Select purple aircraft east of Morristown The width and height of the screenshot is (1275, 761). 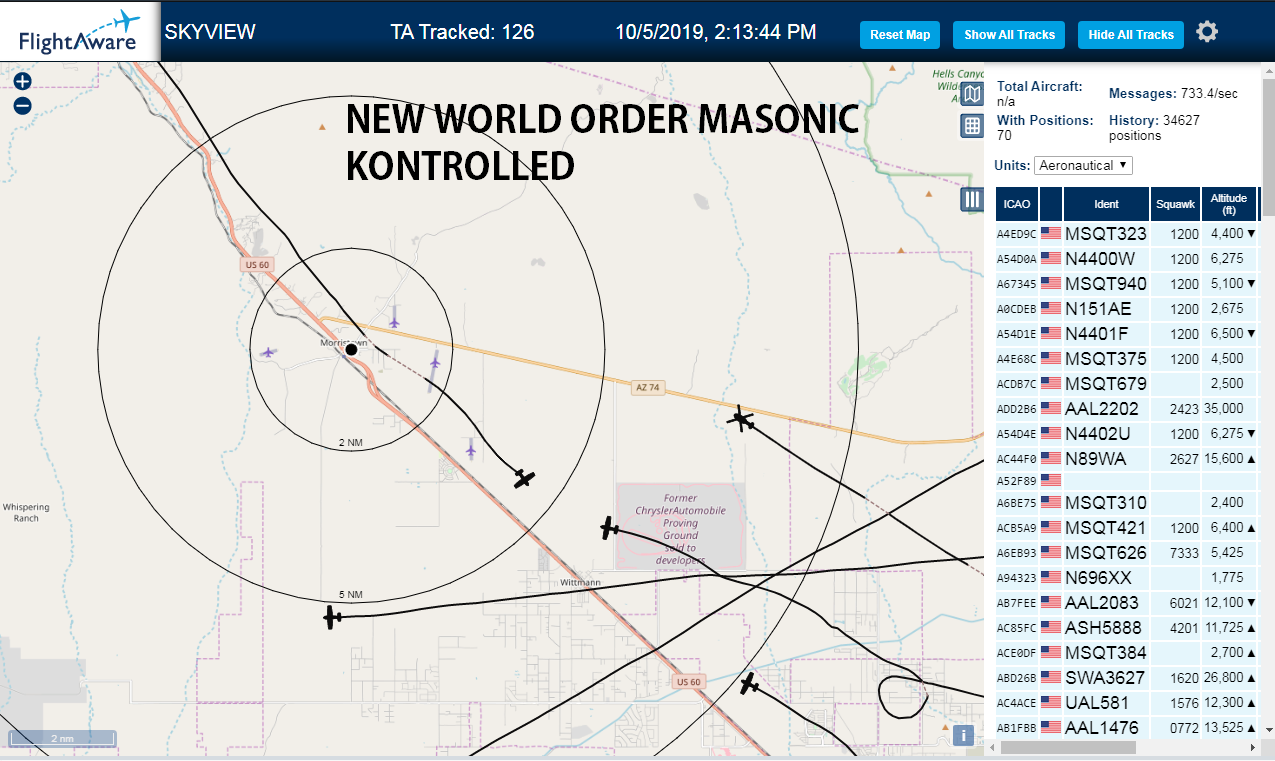434,363
